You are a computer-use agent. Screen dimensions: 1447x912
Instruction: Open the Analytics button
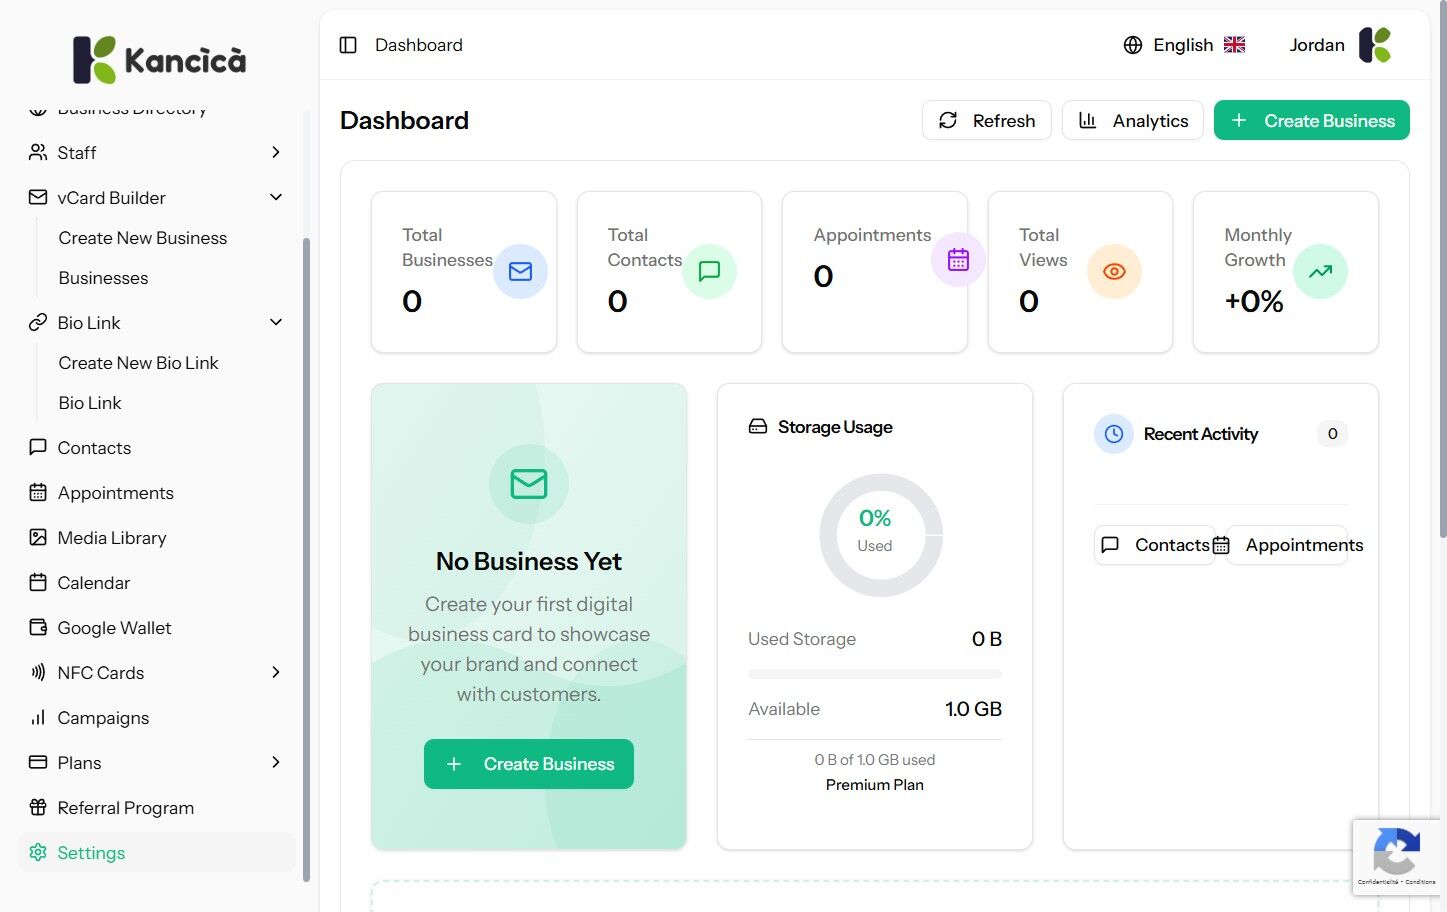[x=1132, y=120]
